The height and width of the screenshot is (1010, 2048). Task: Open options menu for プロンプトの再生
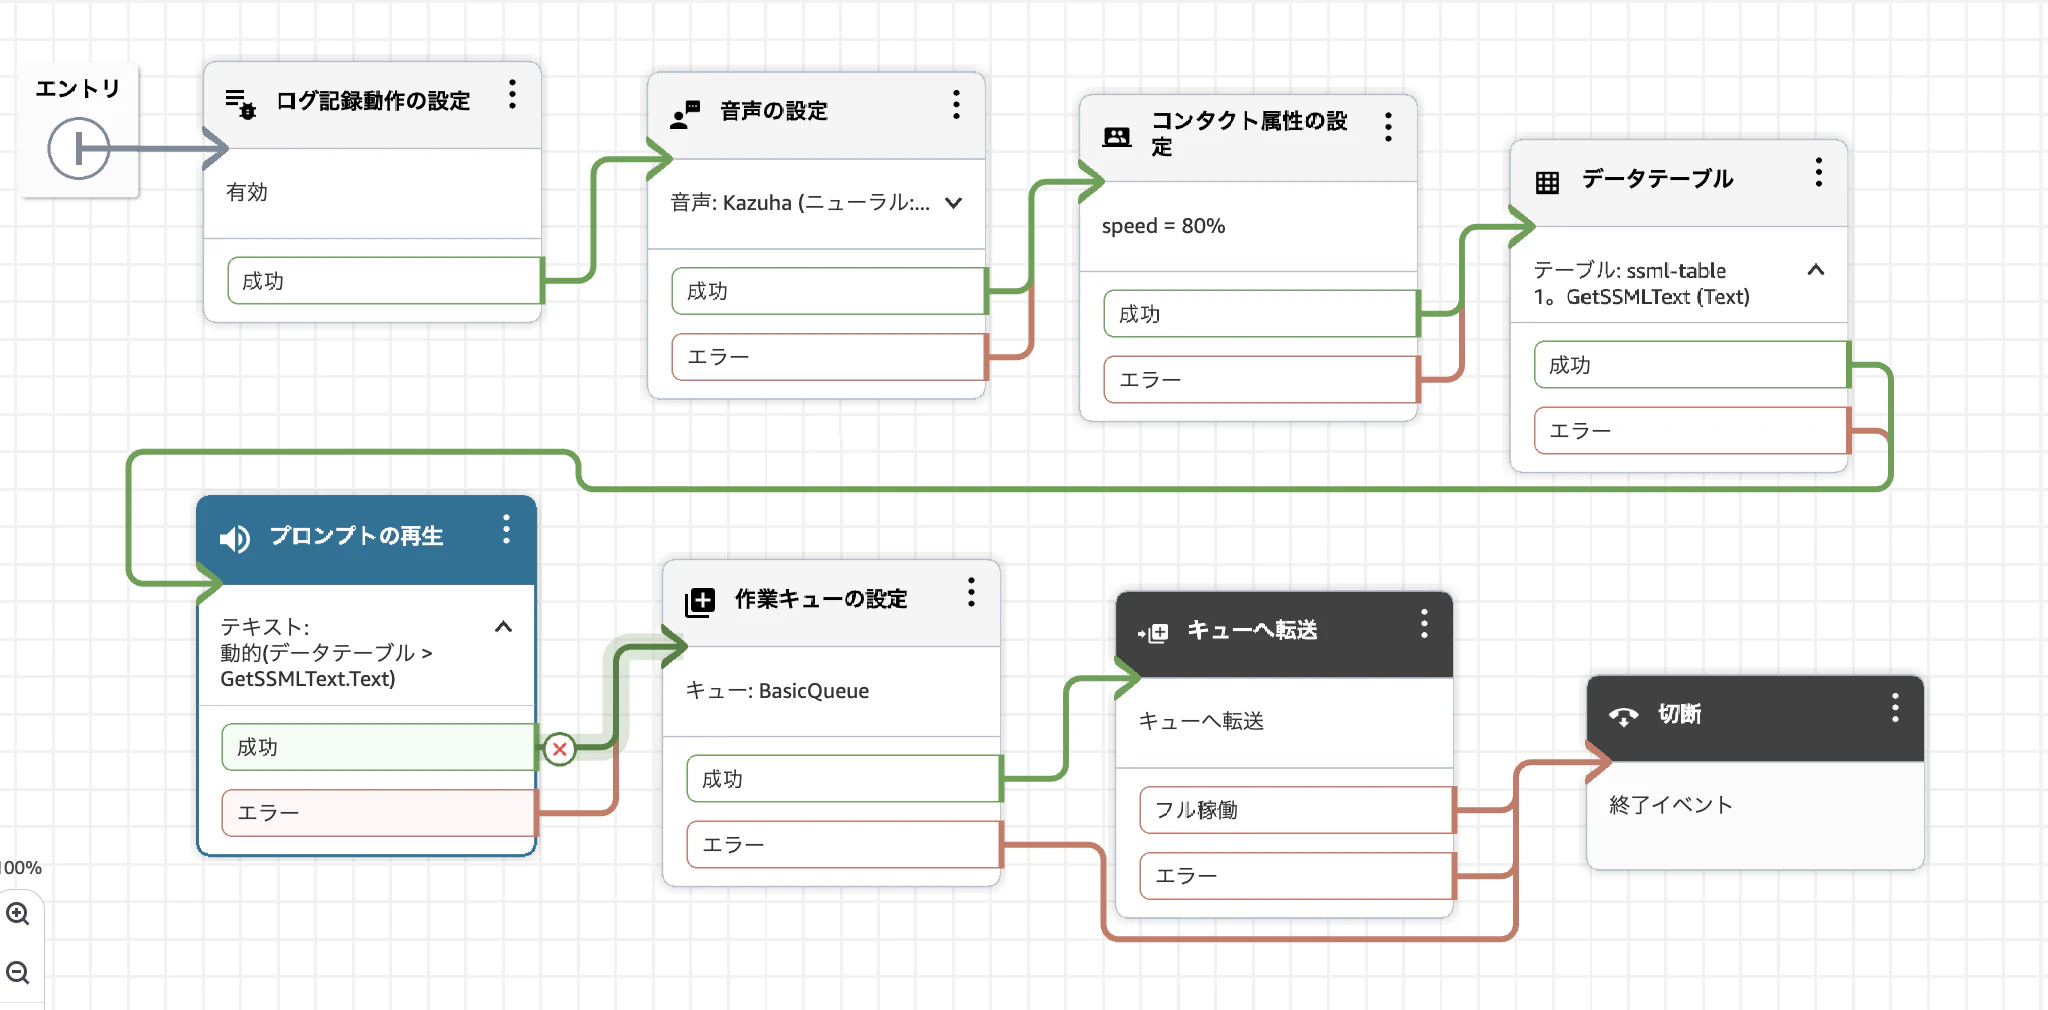click(506, 529)
